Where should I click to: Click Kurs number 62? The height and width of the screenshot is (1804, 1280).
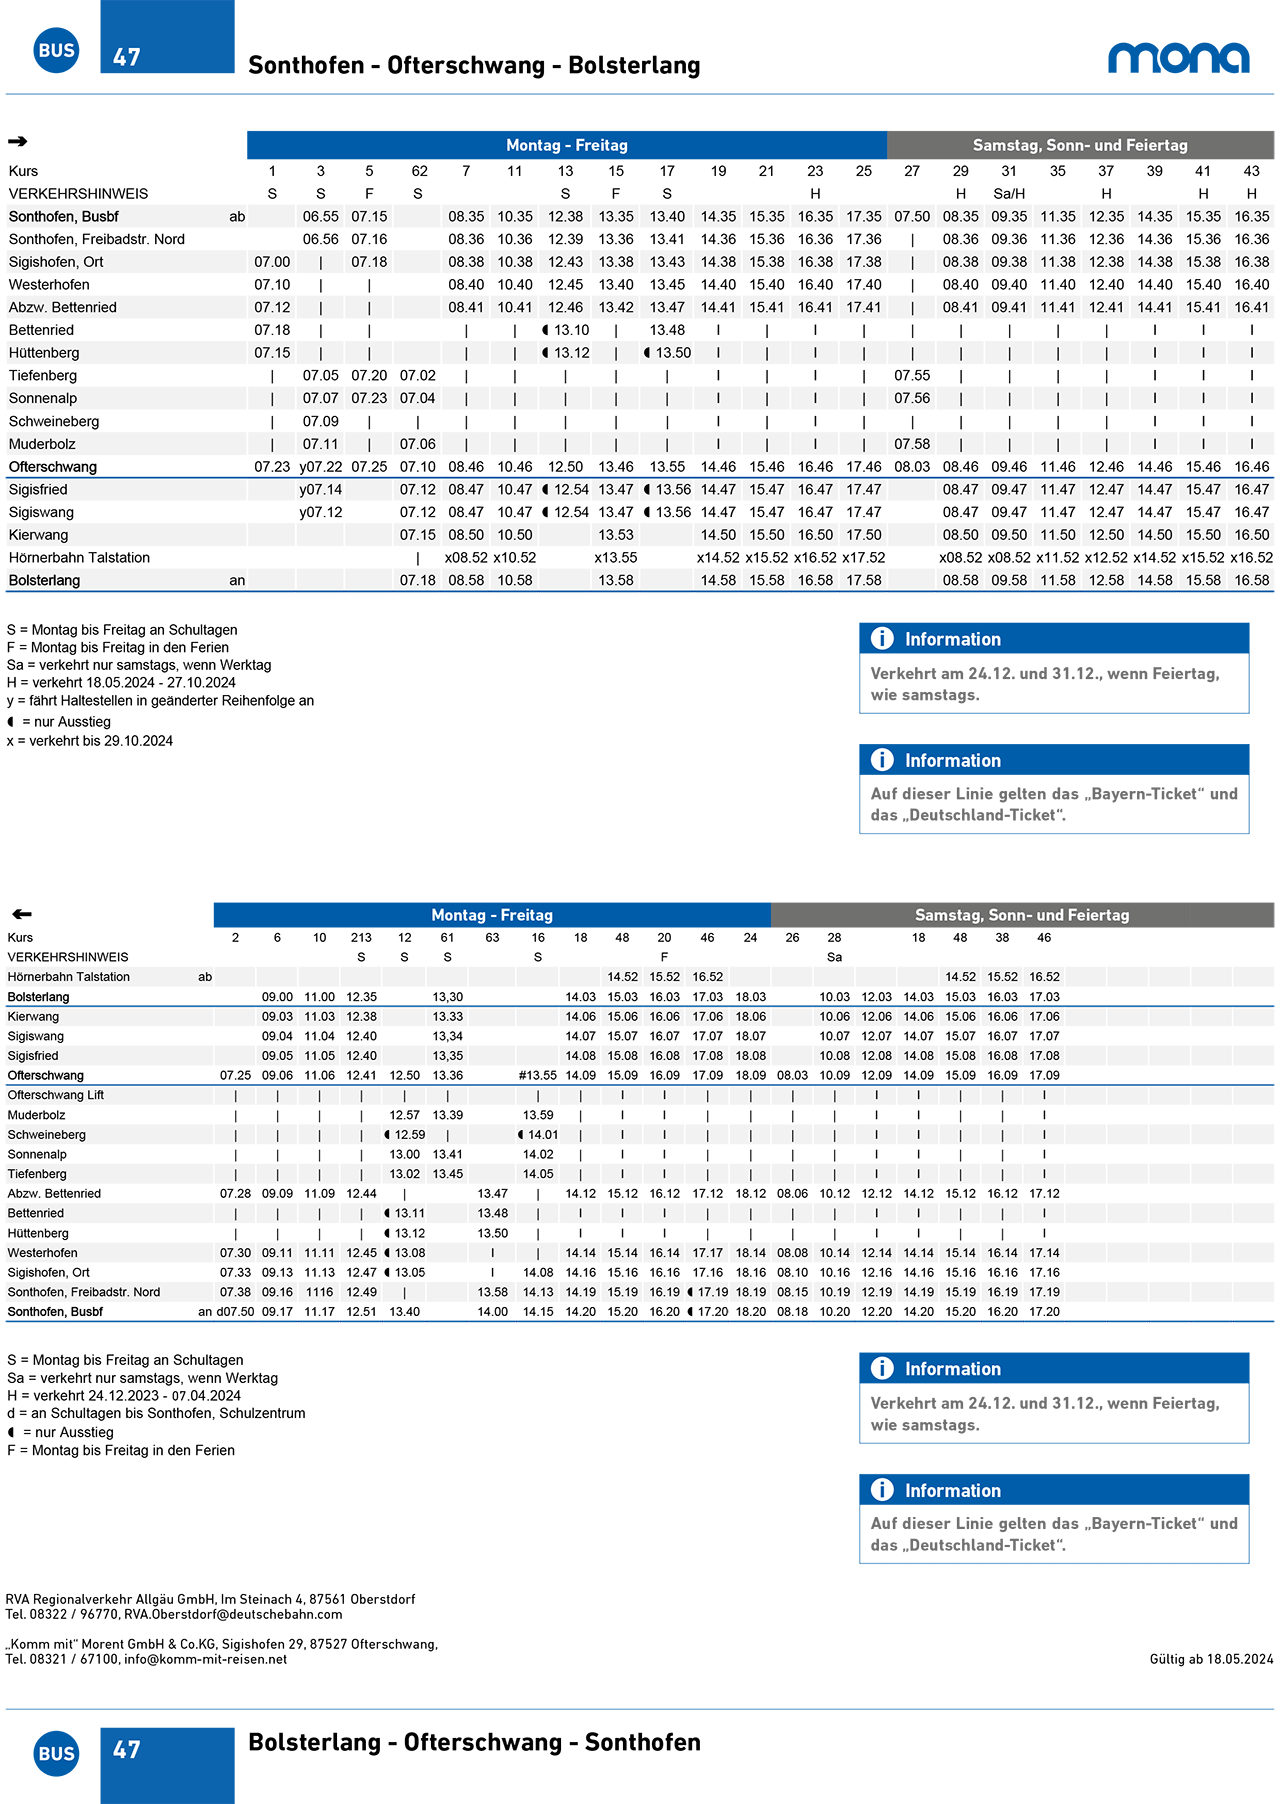420,171
